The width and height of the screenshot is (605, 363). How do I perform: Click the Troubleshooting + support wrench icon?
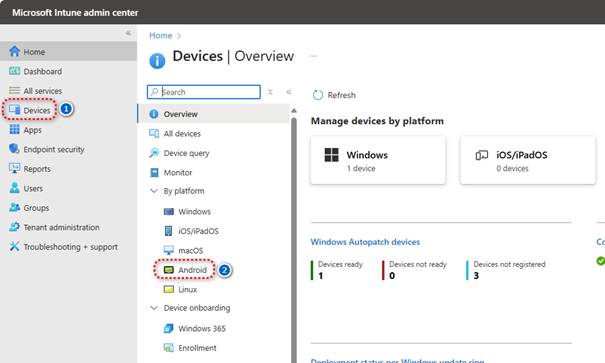(14, 247)
